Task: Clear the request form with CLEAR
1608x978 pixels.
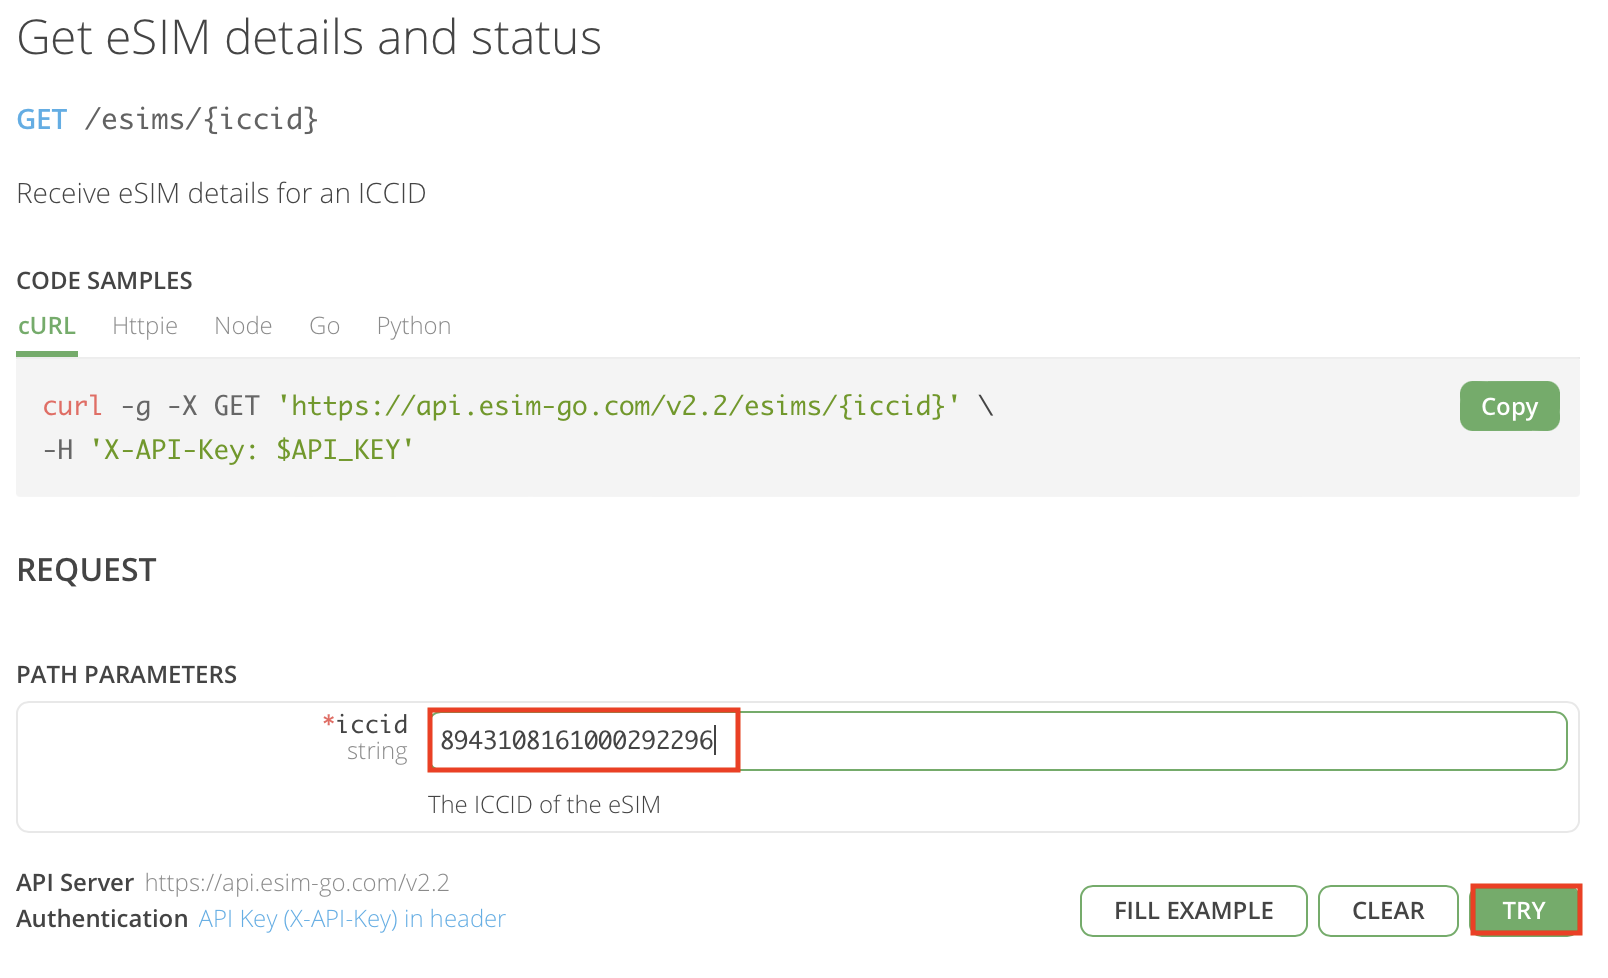Action: (x=1388, y=910)
